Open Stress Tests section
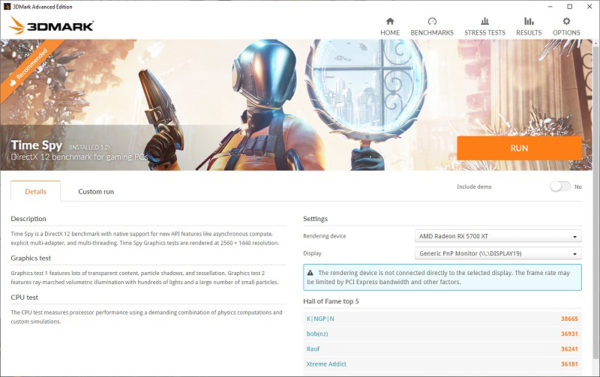This screenshot has width=600, height=377. (x=485, y=27)
